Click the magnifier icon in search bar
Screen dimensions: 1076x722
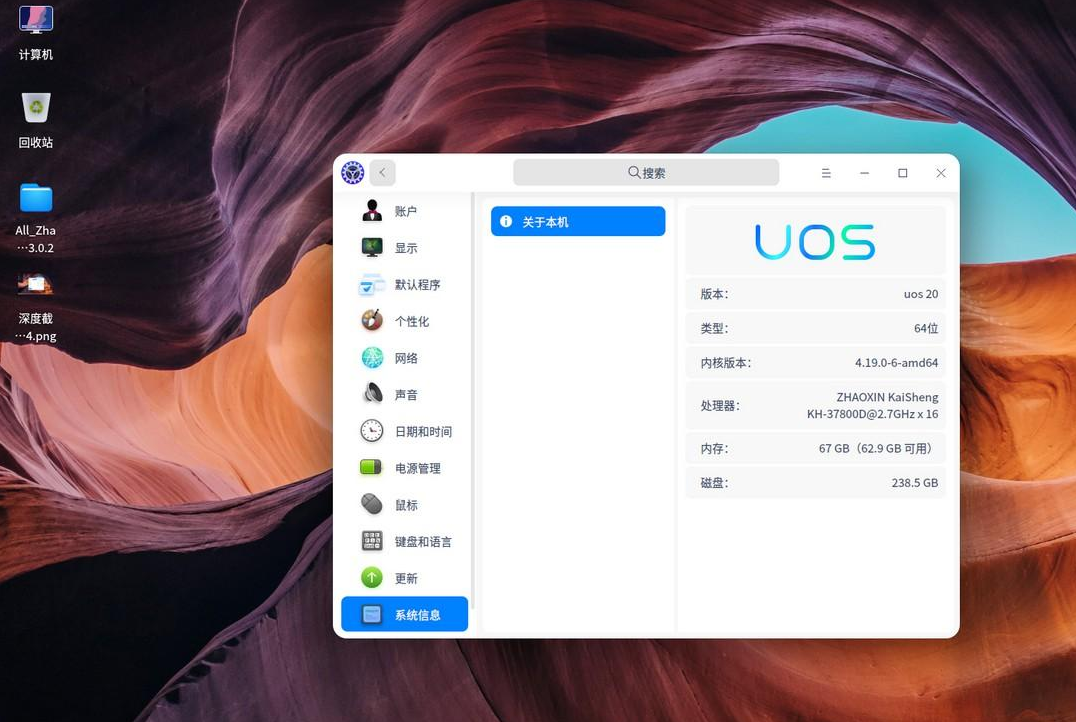[x=634, y=172]
